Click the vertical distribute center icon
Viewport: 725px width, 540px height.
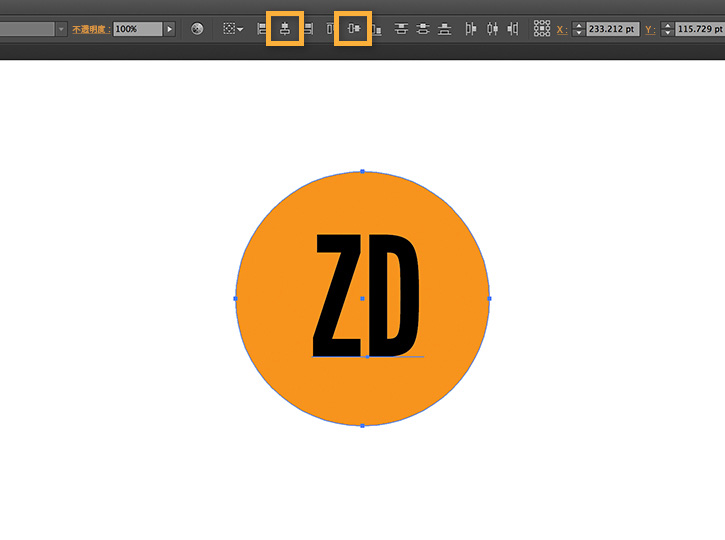coord(423,29)
